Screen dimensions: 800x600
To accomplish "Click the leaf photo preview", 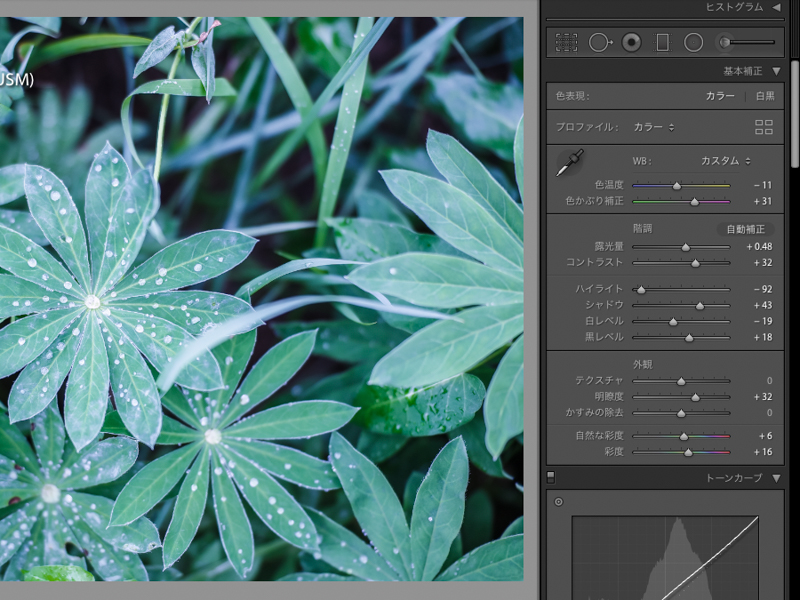I will [x=261, y=299].
